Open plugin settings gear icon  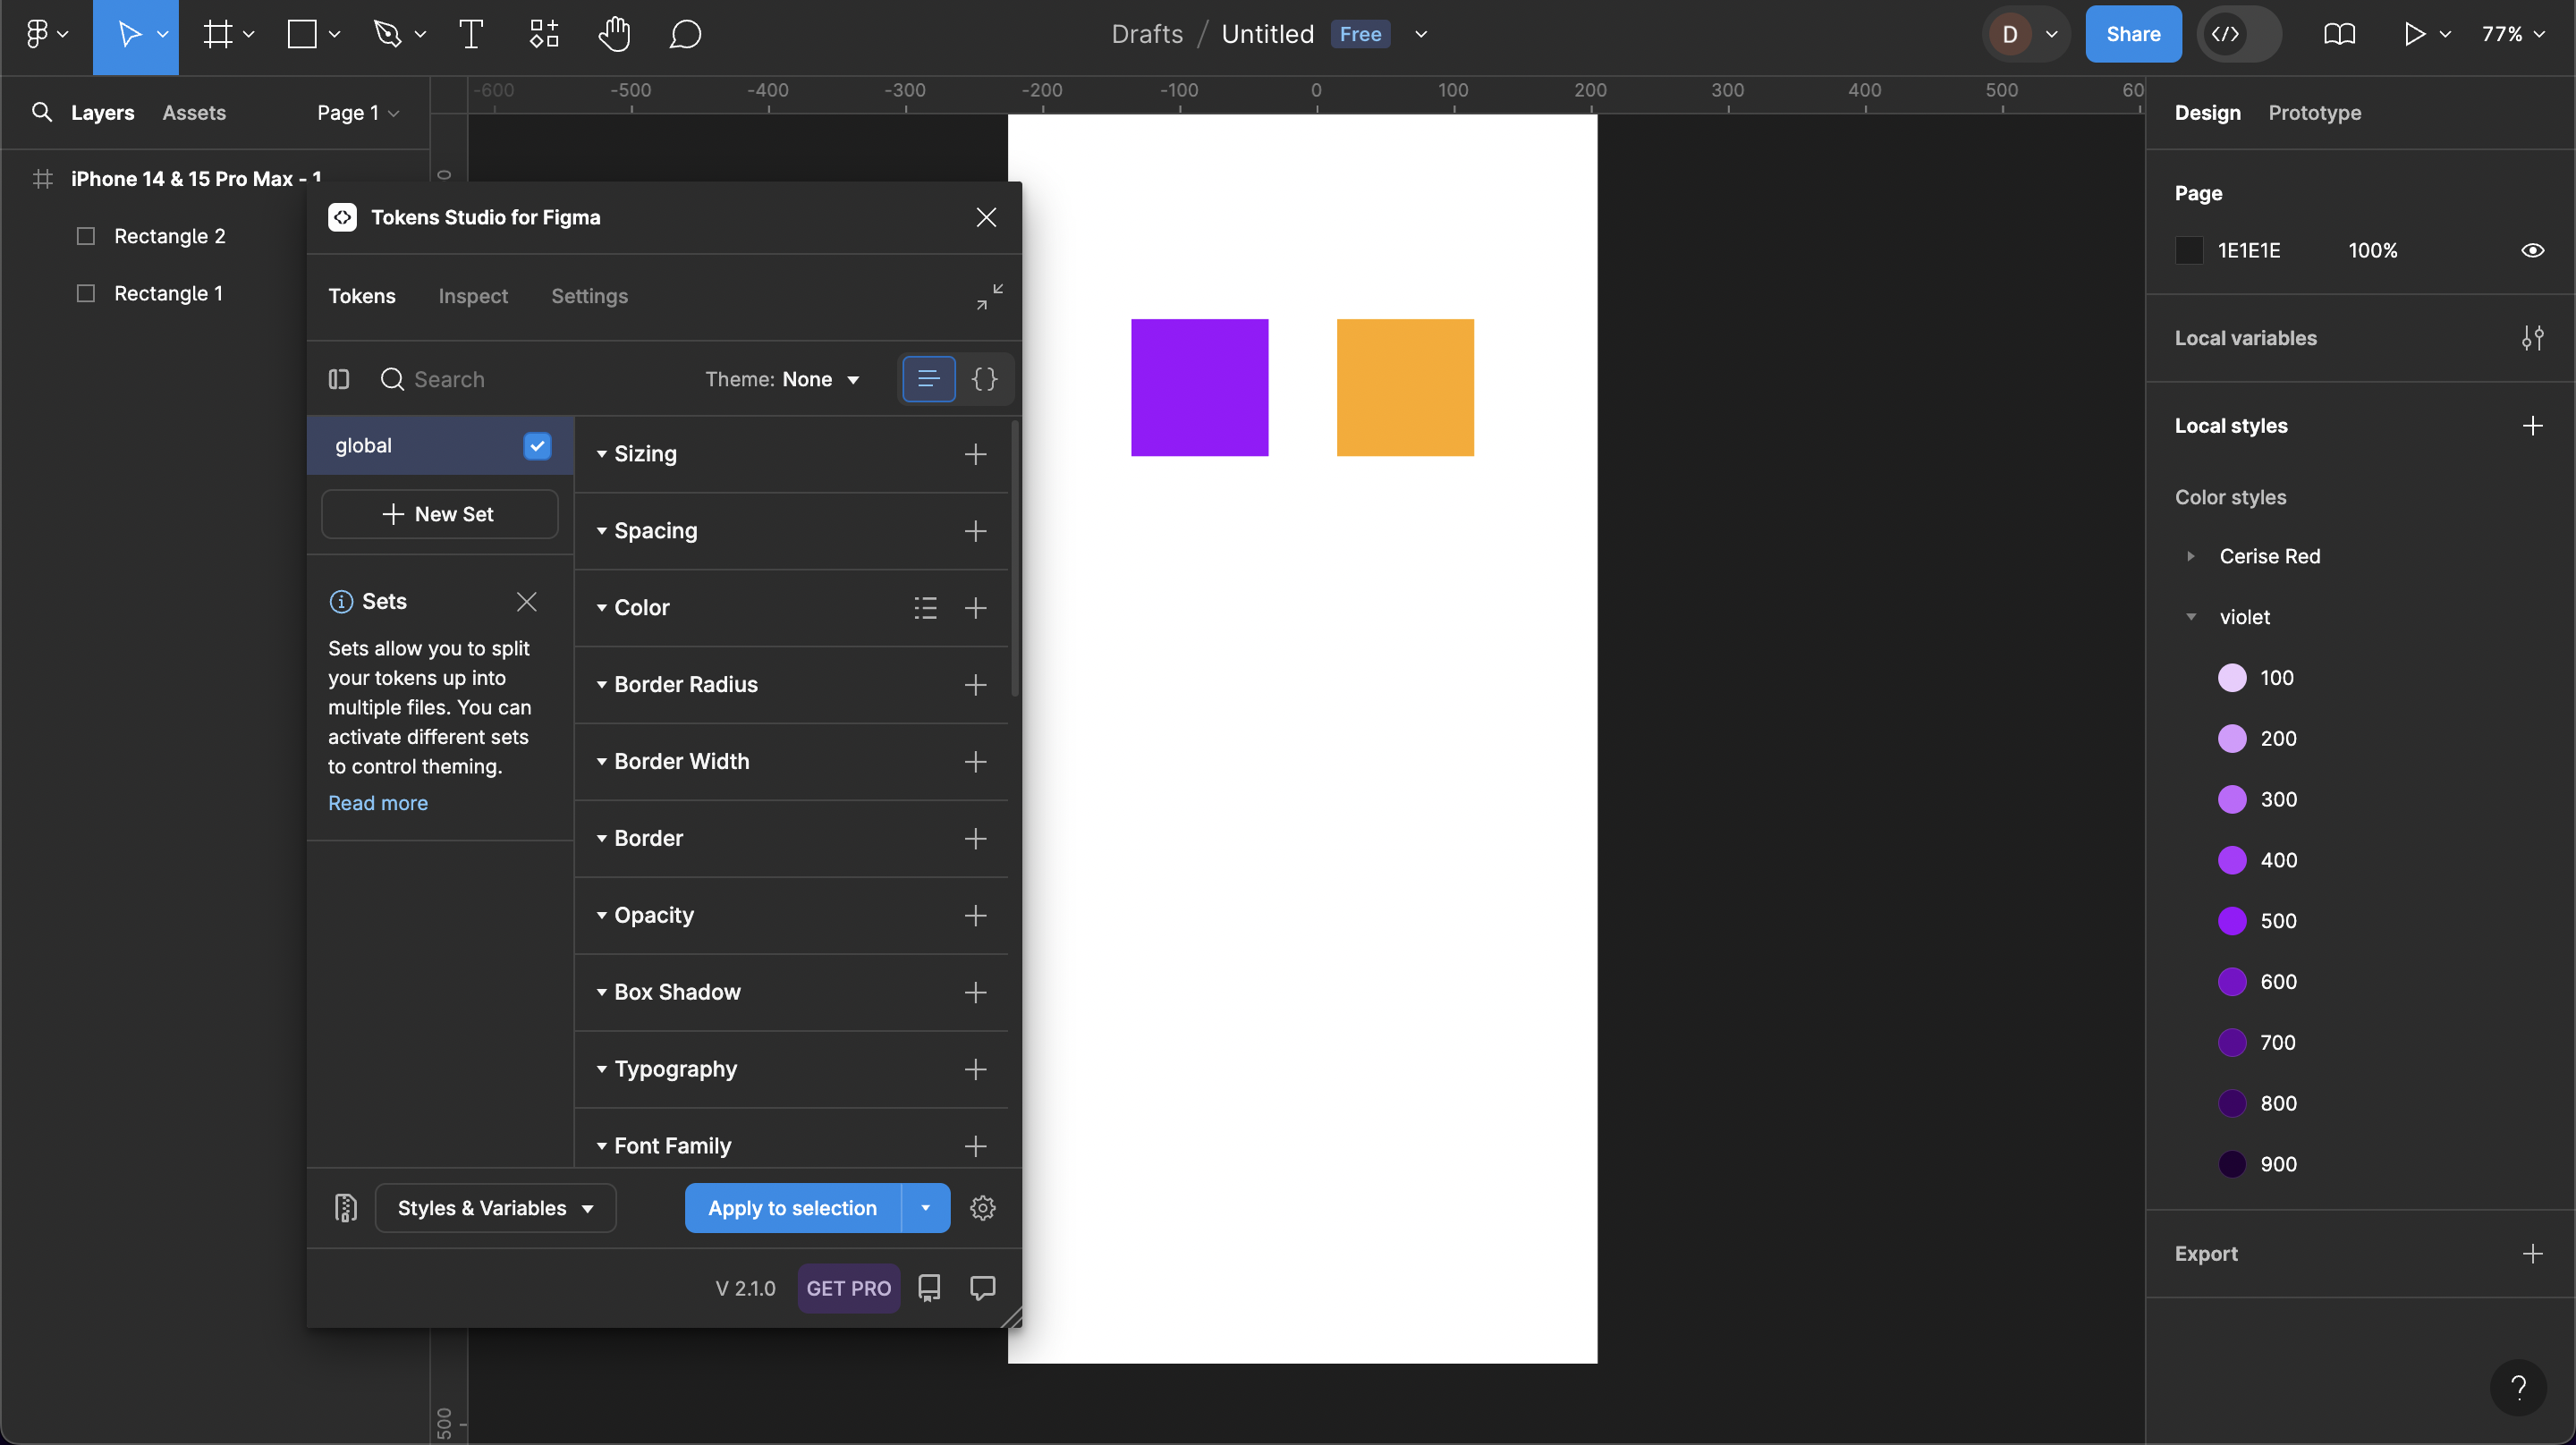tap(982, 1208)
